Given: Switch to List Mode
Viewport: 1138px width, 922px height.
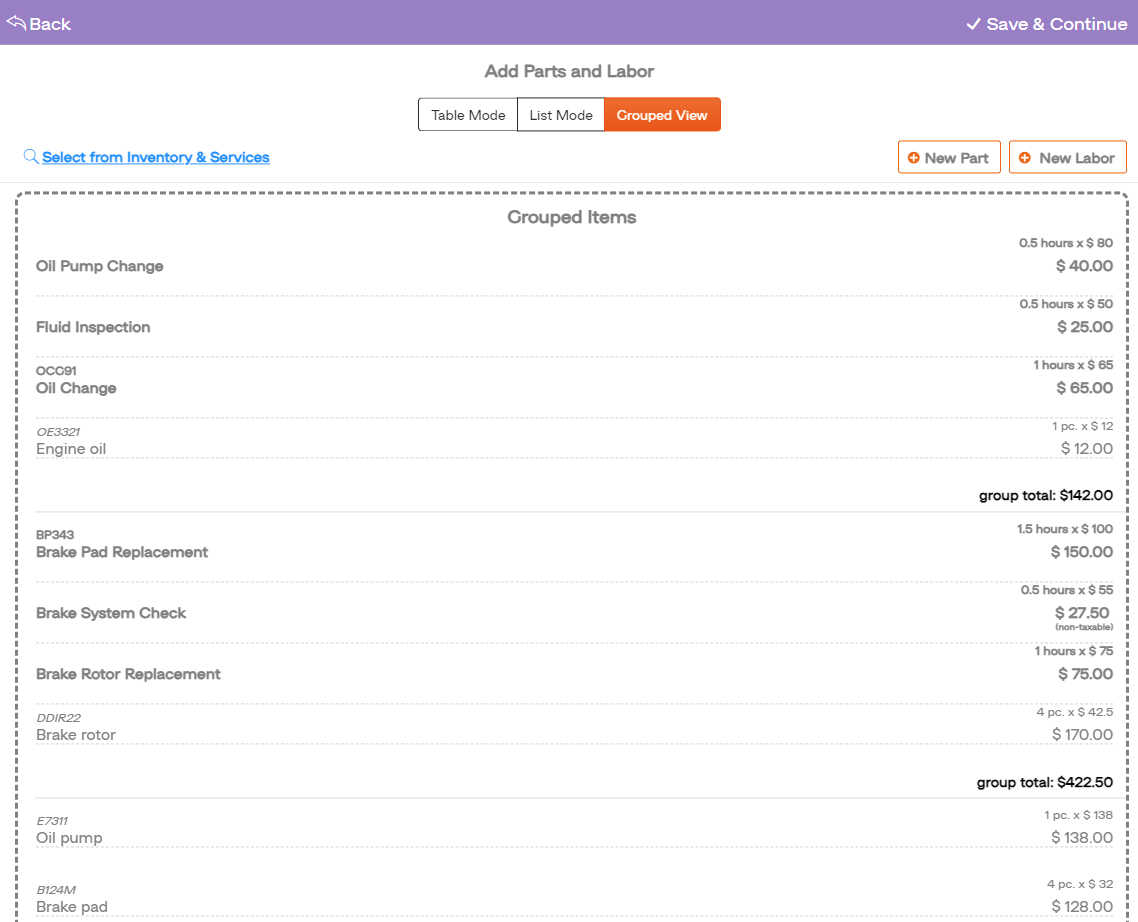Looking at the screenshot, I should pos(561,115).
